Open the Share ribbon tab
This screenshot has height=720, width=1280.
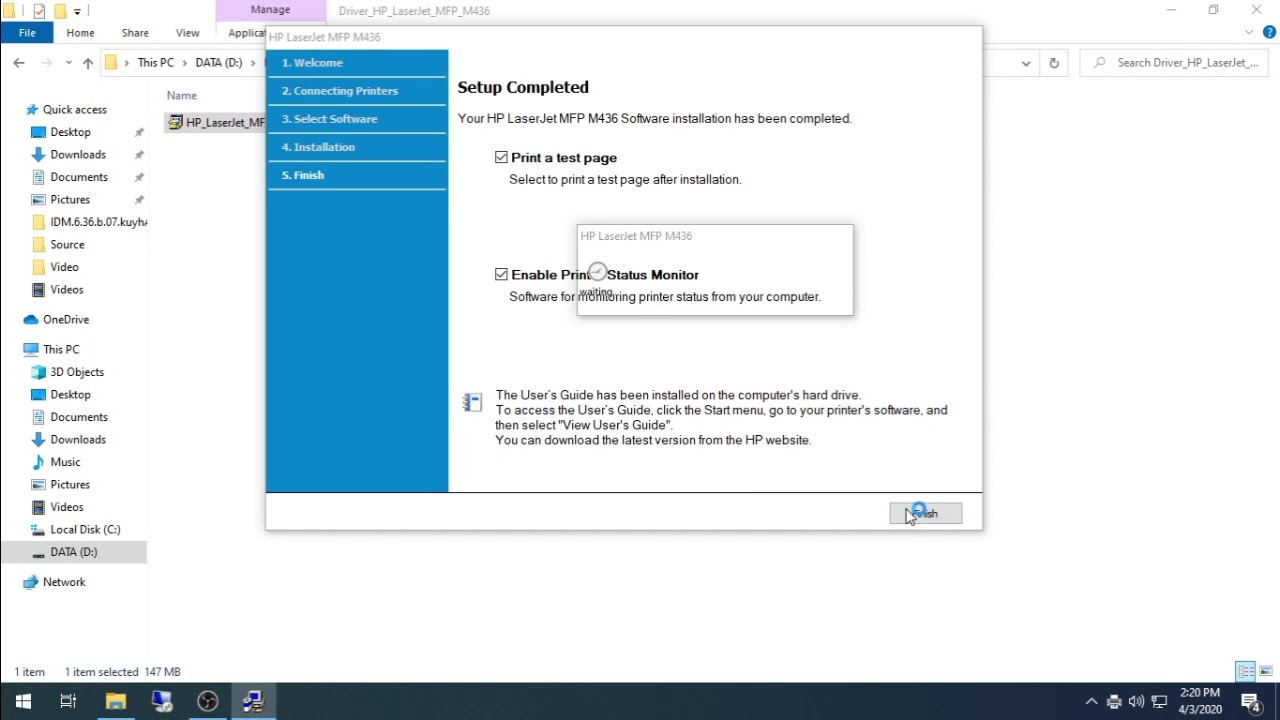[135, 33]
